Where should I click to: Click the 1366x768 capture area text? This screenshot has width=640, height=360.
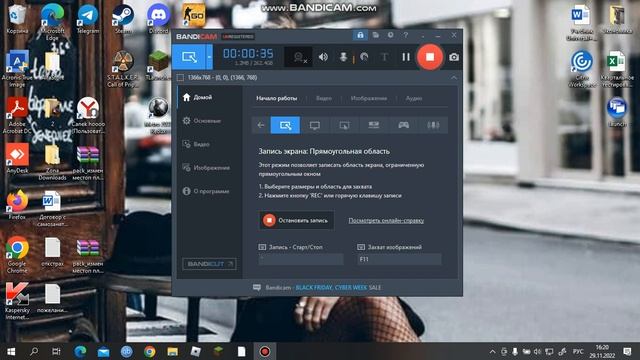pos(222,78)
